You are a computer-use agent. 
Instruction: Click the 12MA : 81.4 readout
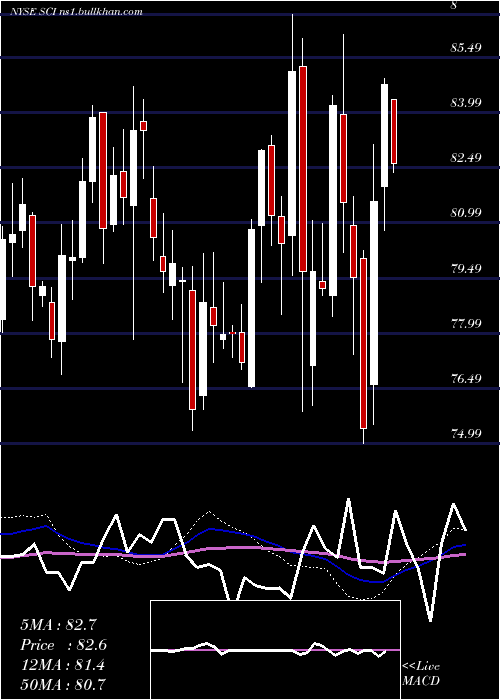tap(62, 664)
